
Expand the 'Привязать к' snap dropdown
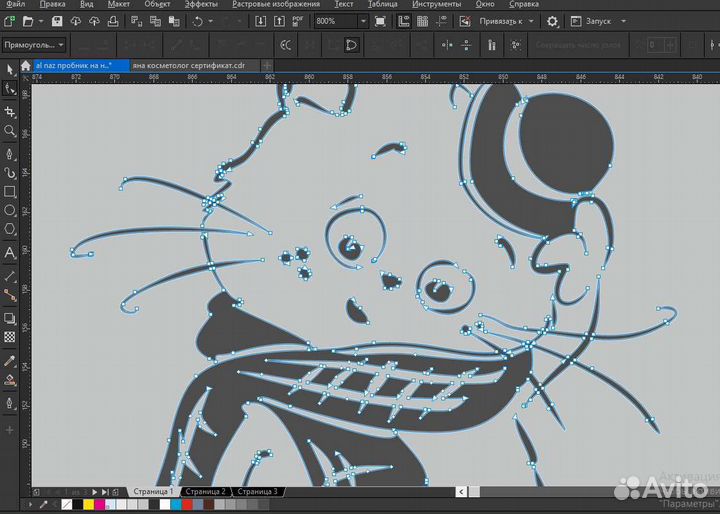pyautogui.click(x=530, y=21)
